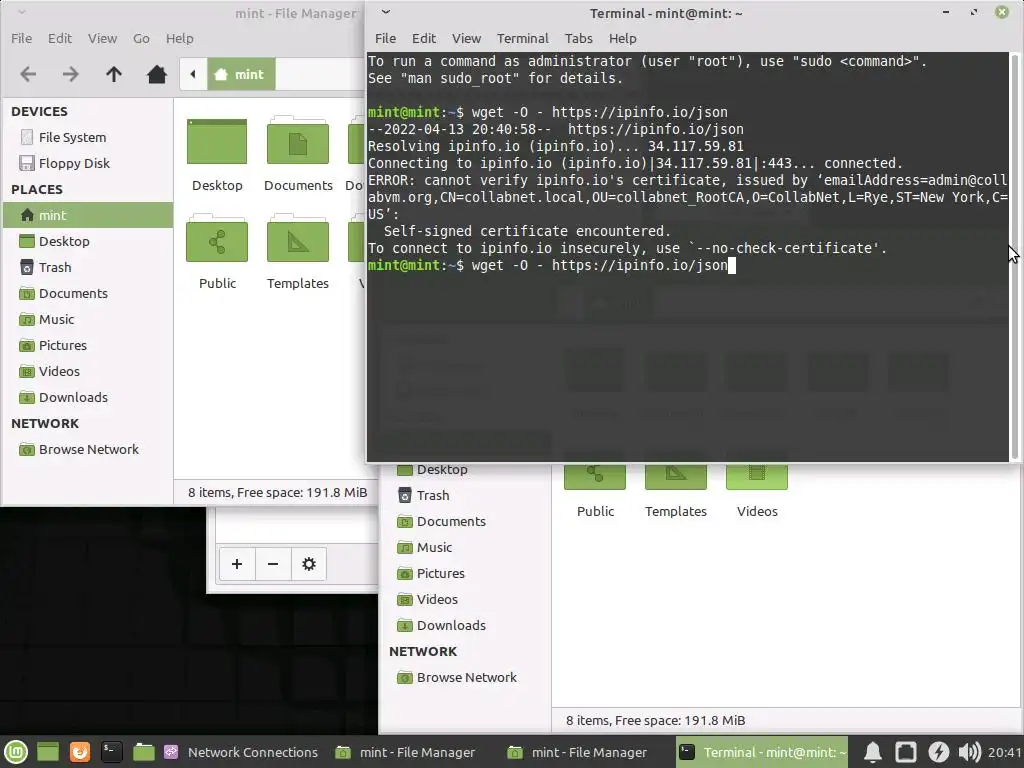The width and height of the screenshot is (1024, 768).
Task: Open View menu in front File Manager
Action: point(103,39)
